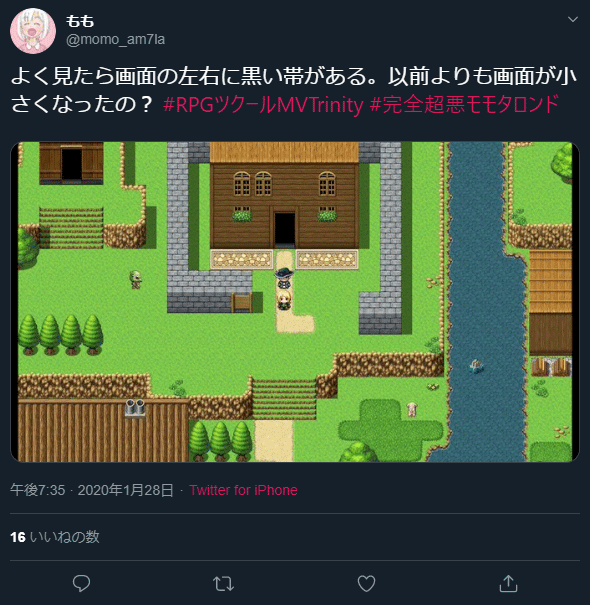
Task: Open the もも profile avatar picture
Action: tap(33, 30)
